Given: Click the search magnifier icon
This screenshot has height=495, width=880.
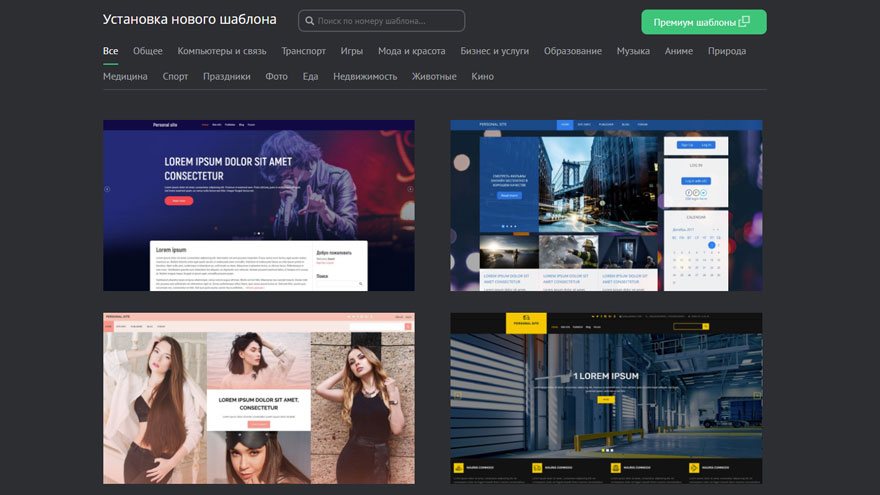Looking at the screenshot, I should click(x=309, y=21).
